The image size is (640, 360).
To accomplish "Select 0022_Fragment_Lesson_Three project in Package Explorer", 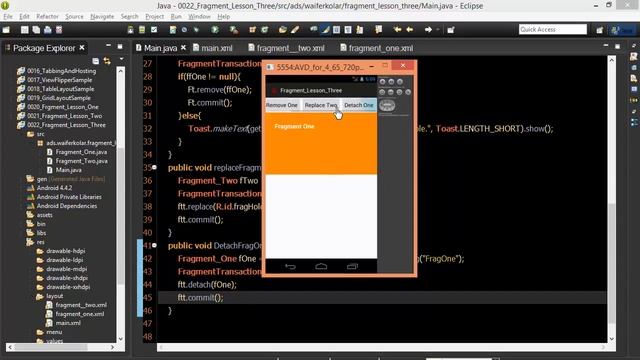I will [62, 125].
